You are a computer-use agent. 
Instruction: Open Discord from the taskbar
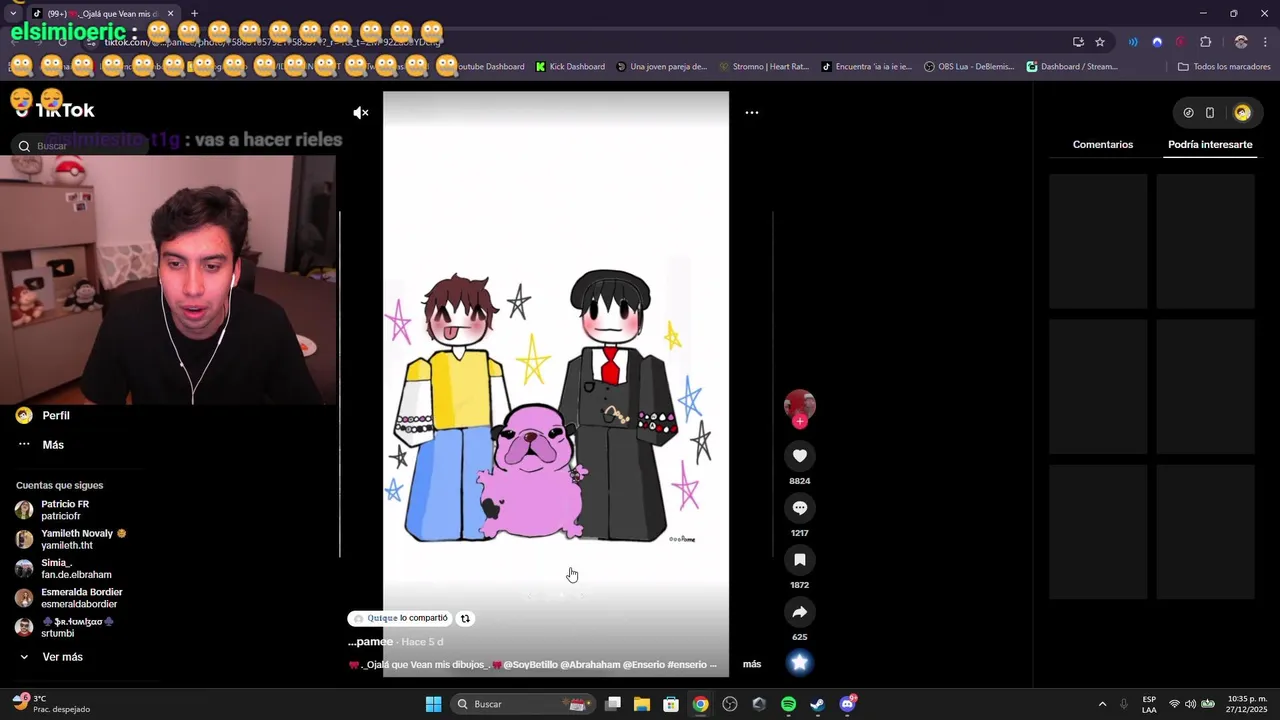(848, 704)
